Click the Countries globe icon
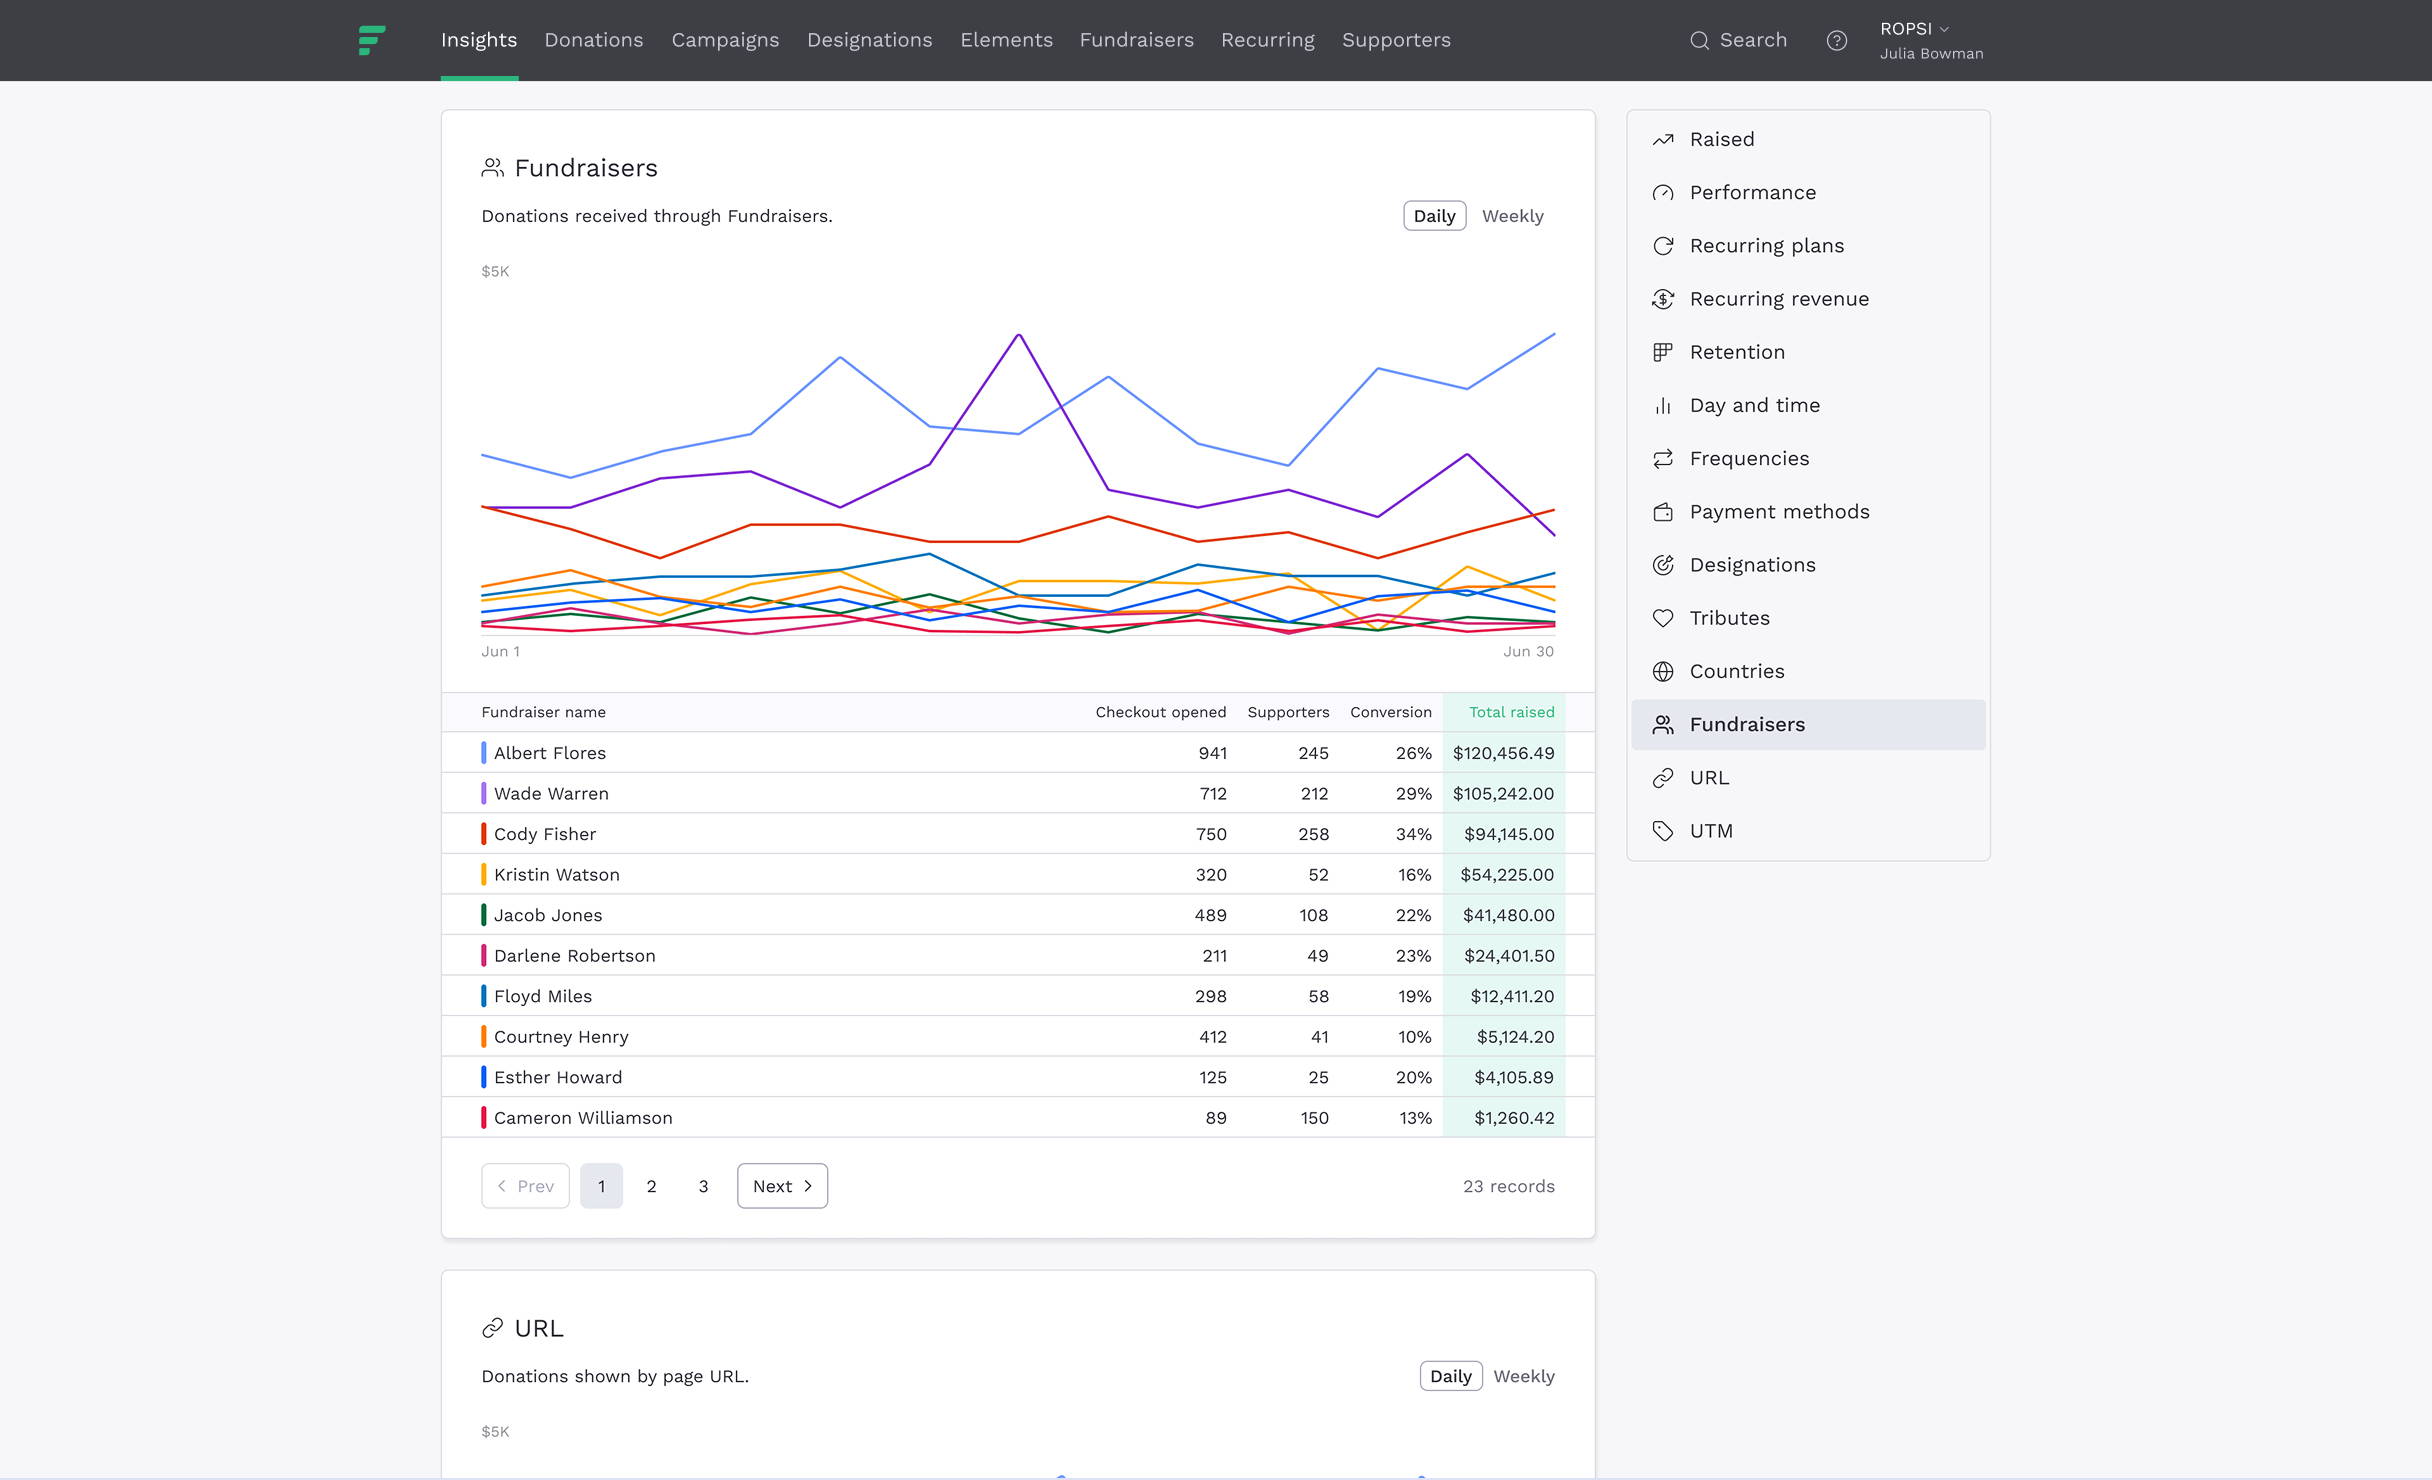Image resolution: width=2432 pixels, height=1480 pixels. pyautogui.click(x=1663, y=671)
